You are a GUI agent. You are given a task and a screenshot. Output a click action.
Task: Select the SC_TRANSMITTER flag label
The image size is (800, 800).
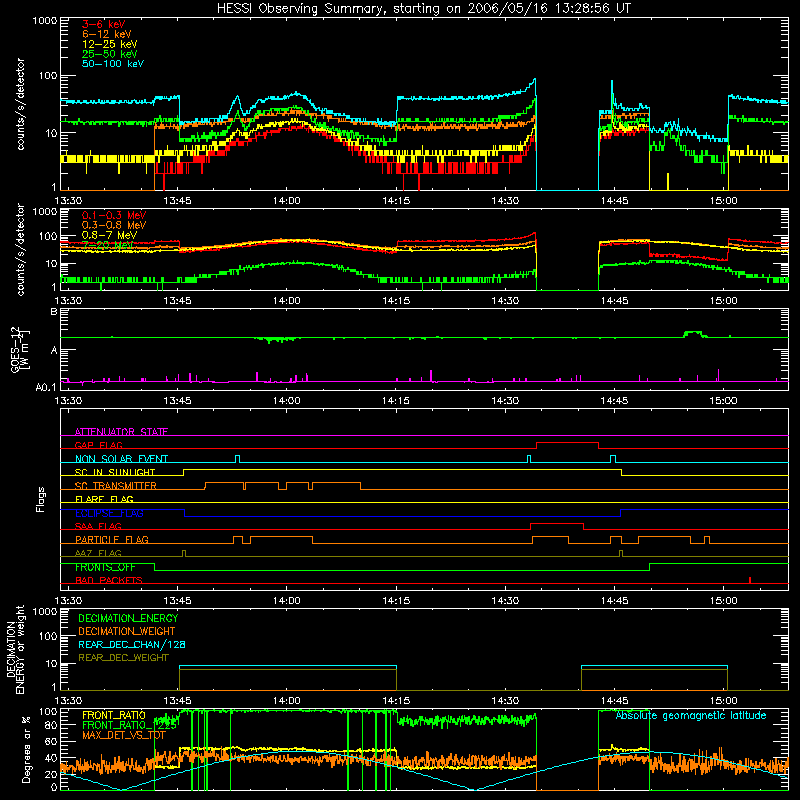point(116,486)
